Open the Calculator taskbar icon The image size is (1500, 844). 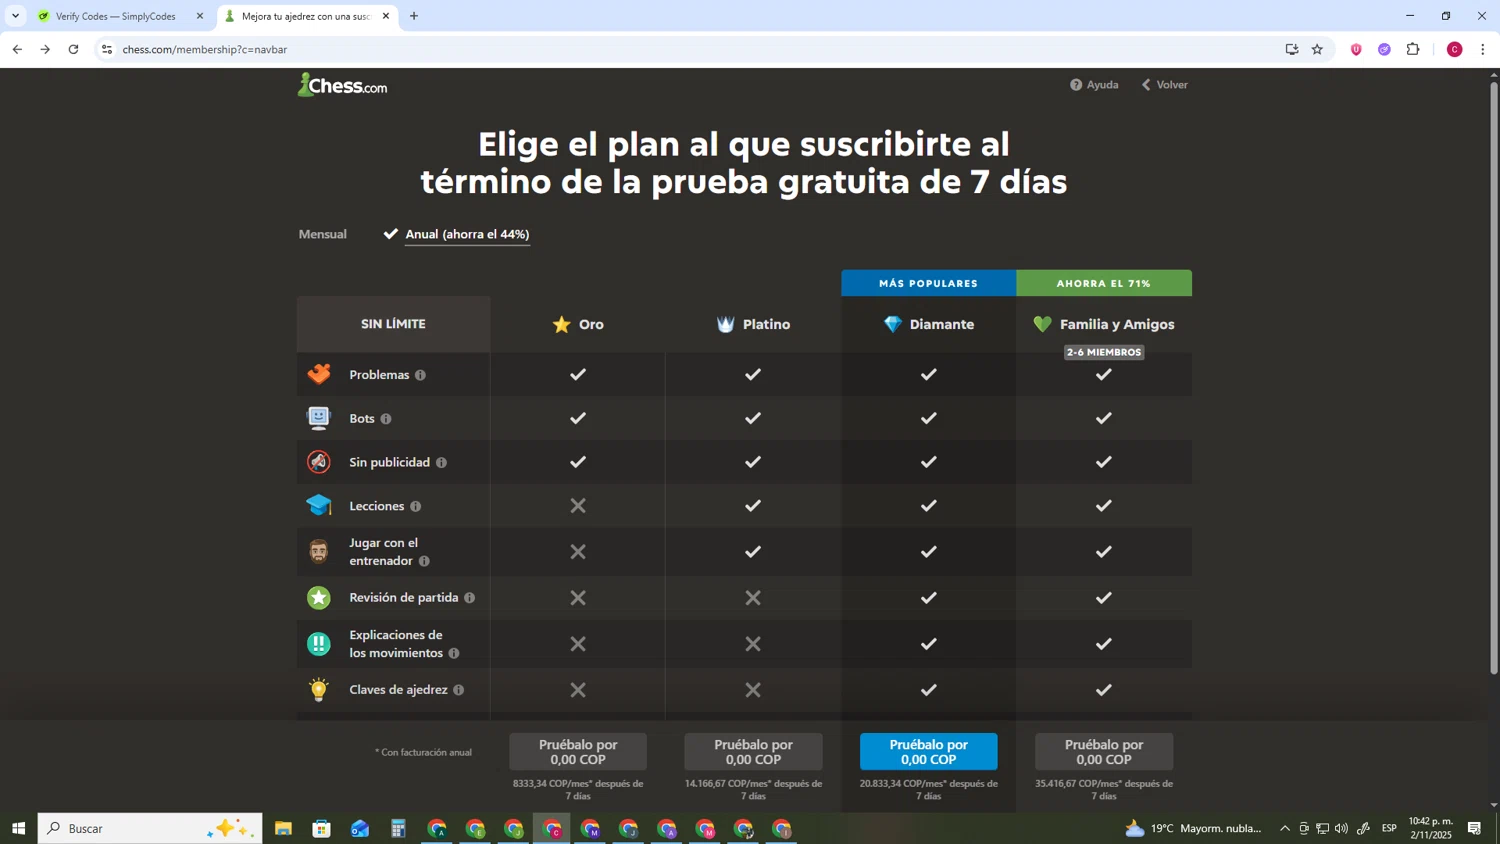tap(398, 828)
